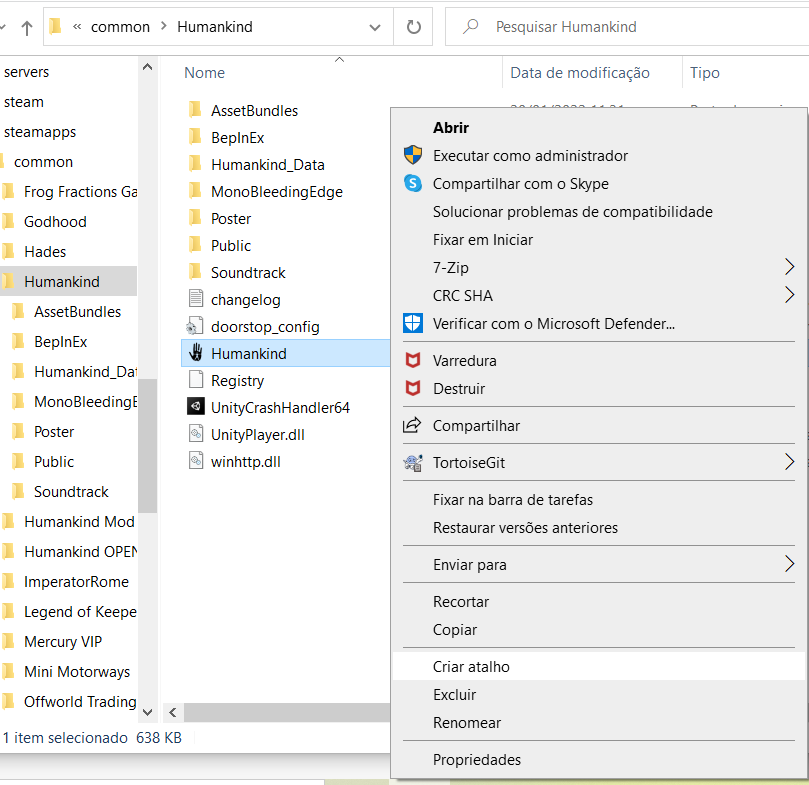Click the changelog text file icon
The height and width of the screenshot is (785, 809).
196,299
